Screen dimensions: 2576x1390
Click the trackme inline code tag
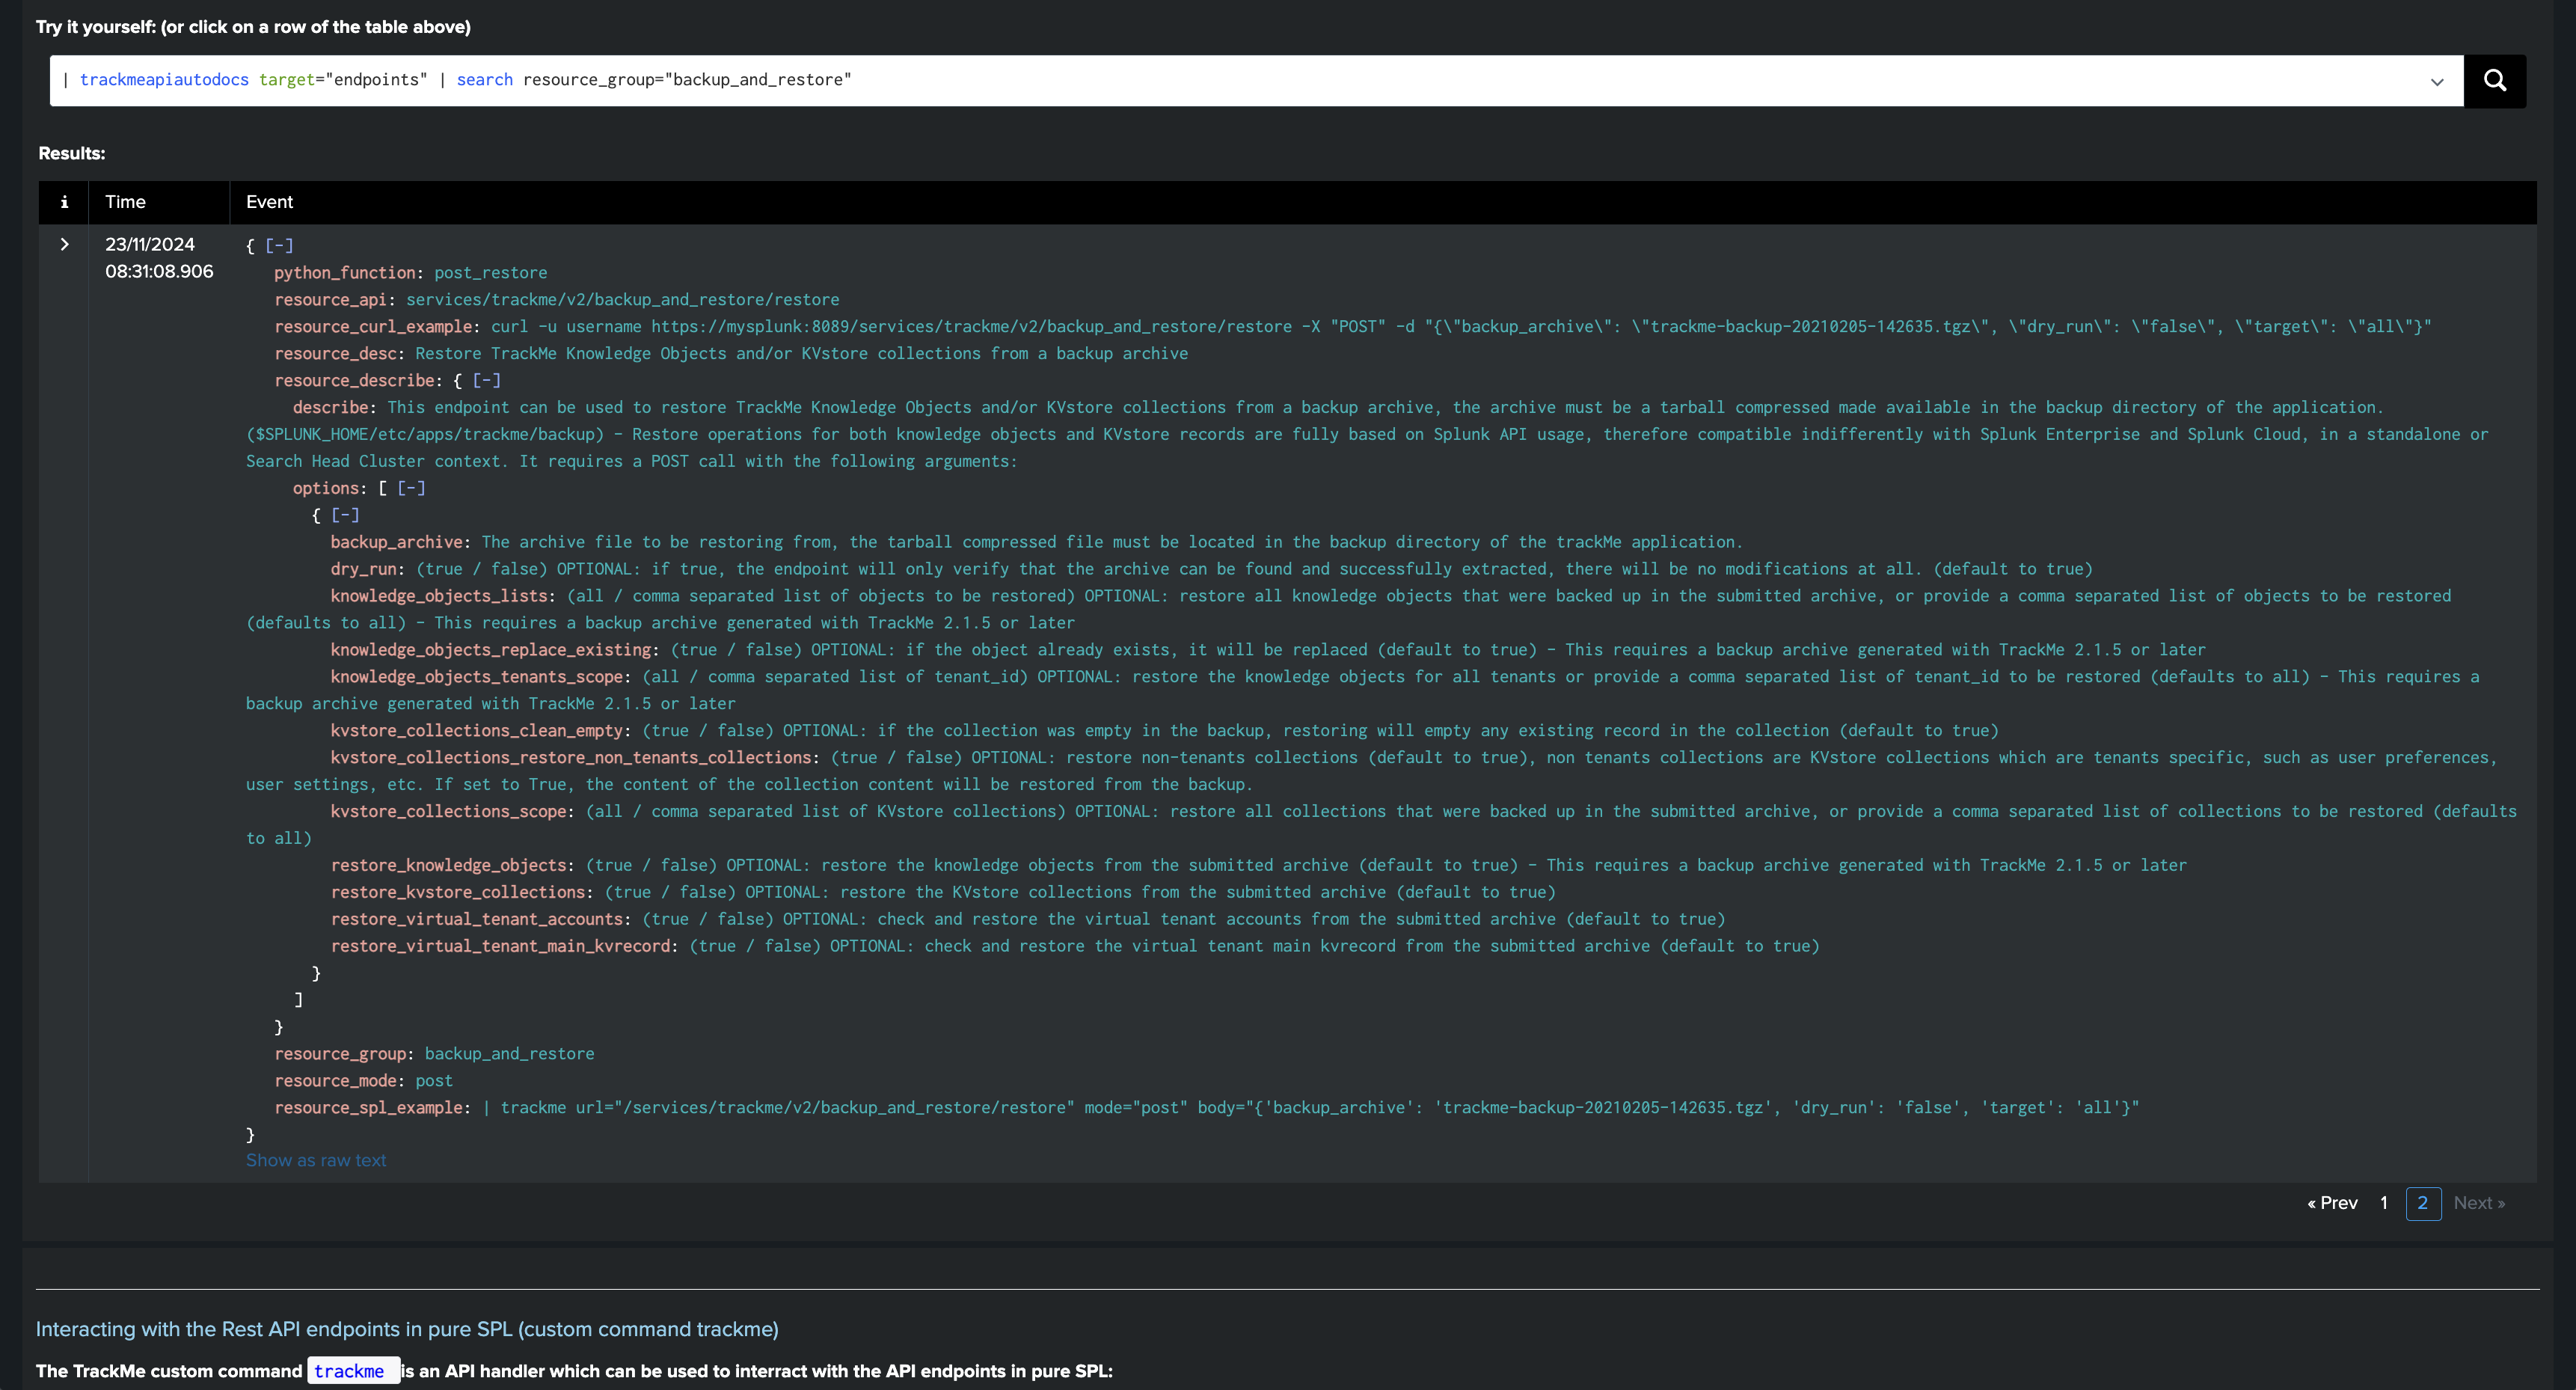tap(354, 1371)
